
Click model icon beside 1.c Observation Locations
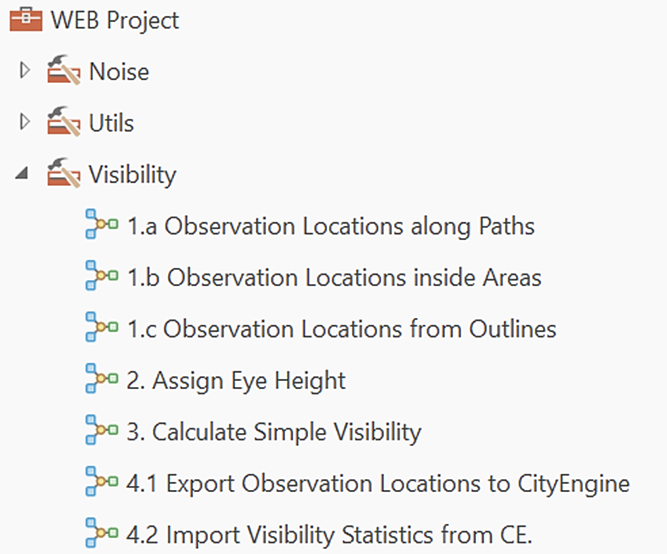click(102, 329)
